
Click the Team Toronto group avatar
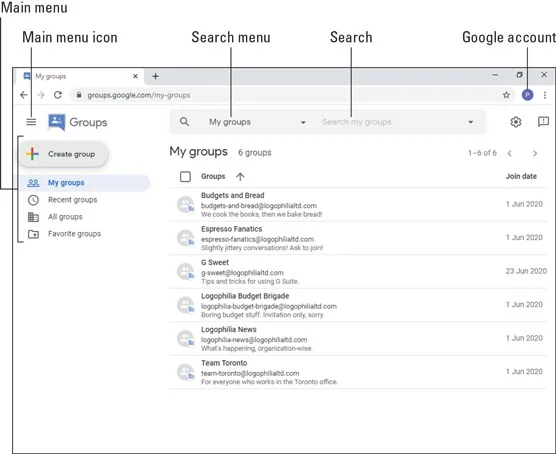pyautogui.click(x=186, y=372)
